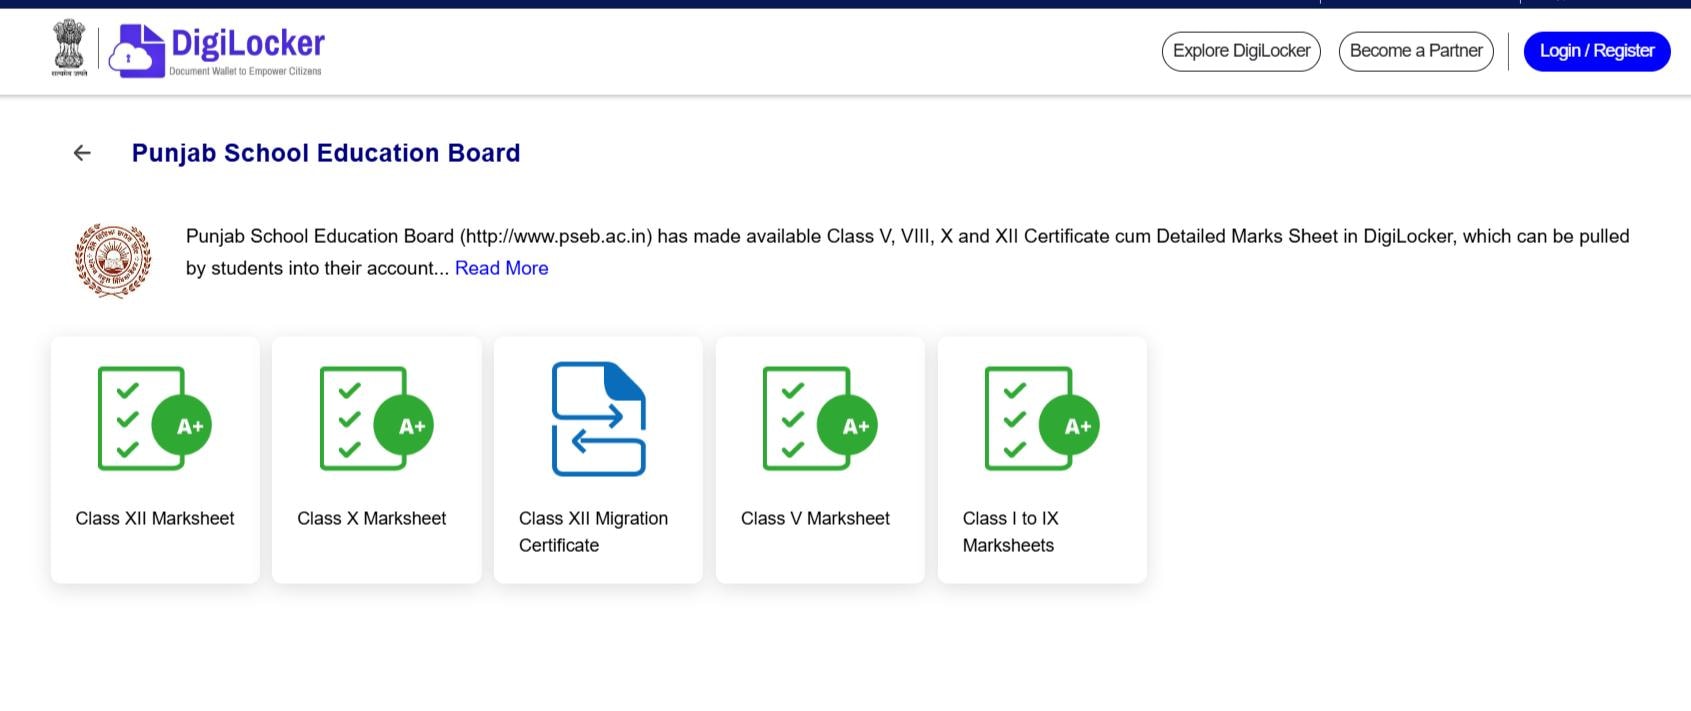Click the Class X Marksheet label
This screenshot has width=1691, height=711.
pyautogui.click(x=372, y=518)
